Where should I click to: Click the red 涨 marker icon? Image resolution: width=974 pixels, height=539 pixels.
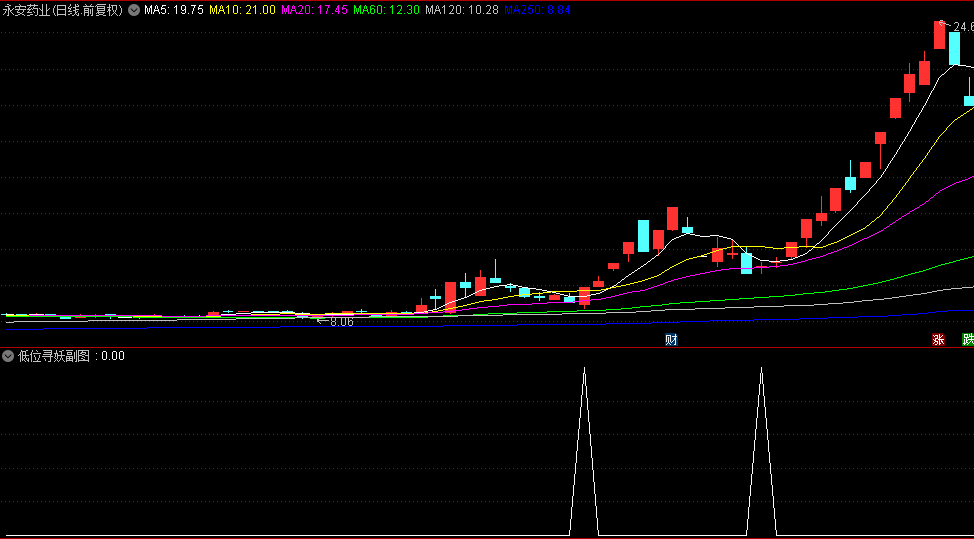[x=938, y=340]
